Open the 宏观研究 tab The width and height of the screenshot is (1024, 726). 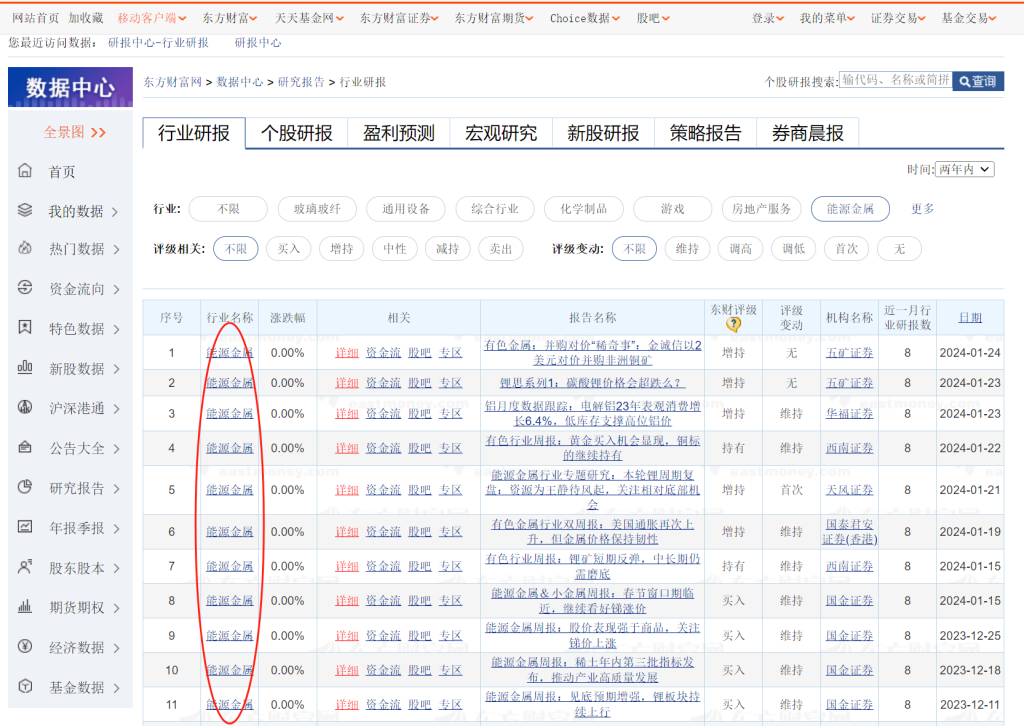click(x=501, y=133)
